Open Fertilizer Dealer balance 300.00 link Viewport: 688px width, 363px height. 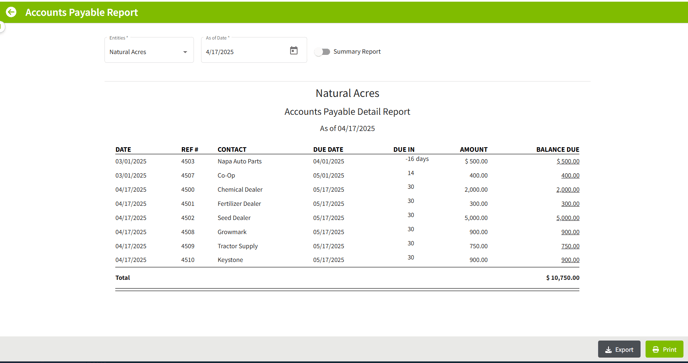point(570,204)
